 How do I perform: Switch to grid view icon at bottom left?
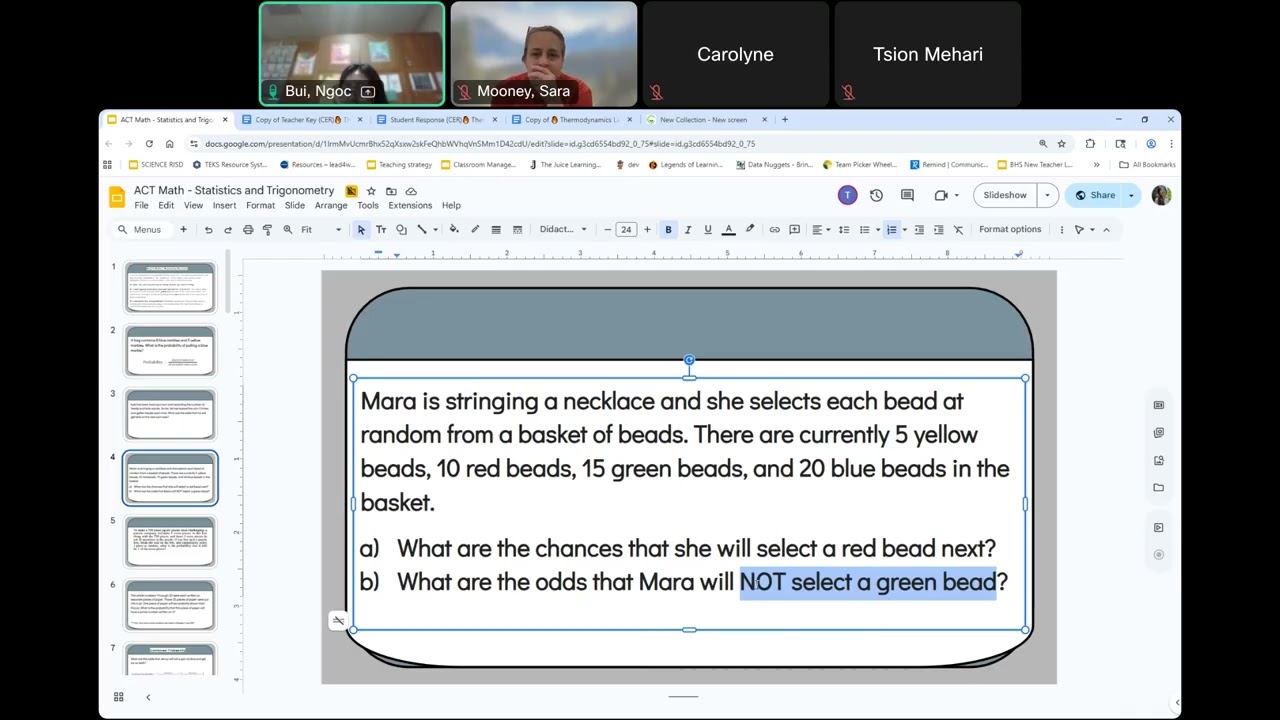[118, 697]
